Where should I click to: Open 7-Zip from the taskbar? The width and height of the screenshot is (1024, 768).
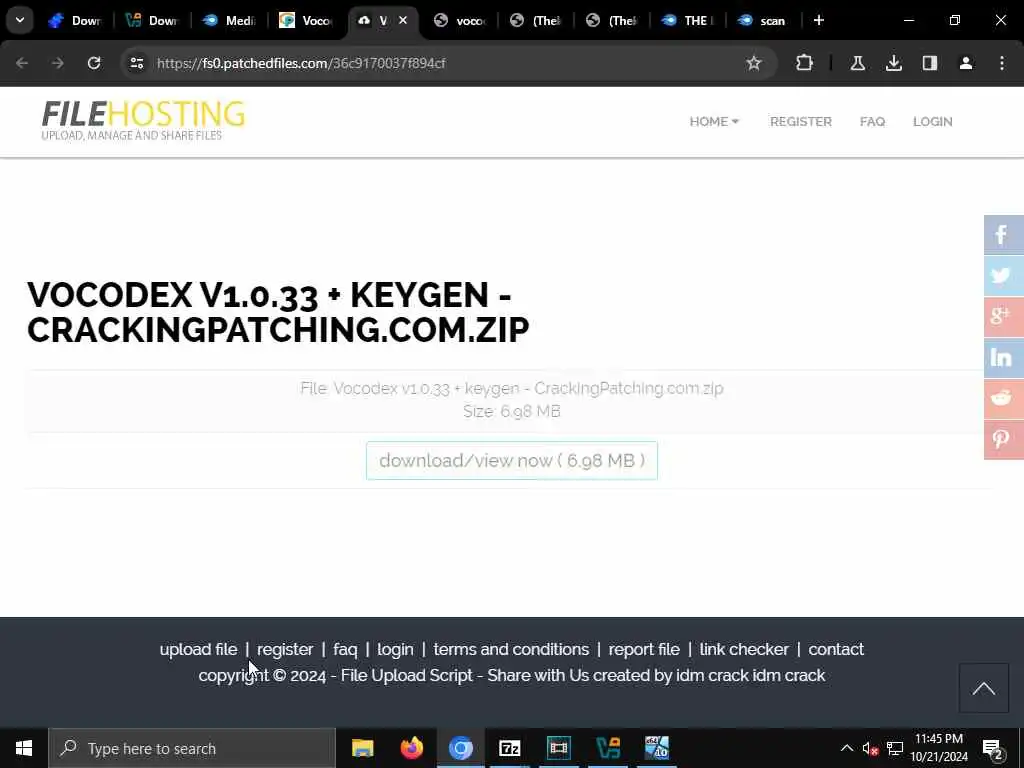509,748
